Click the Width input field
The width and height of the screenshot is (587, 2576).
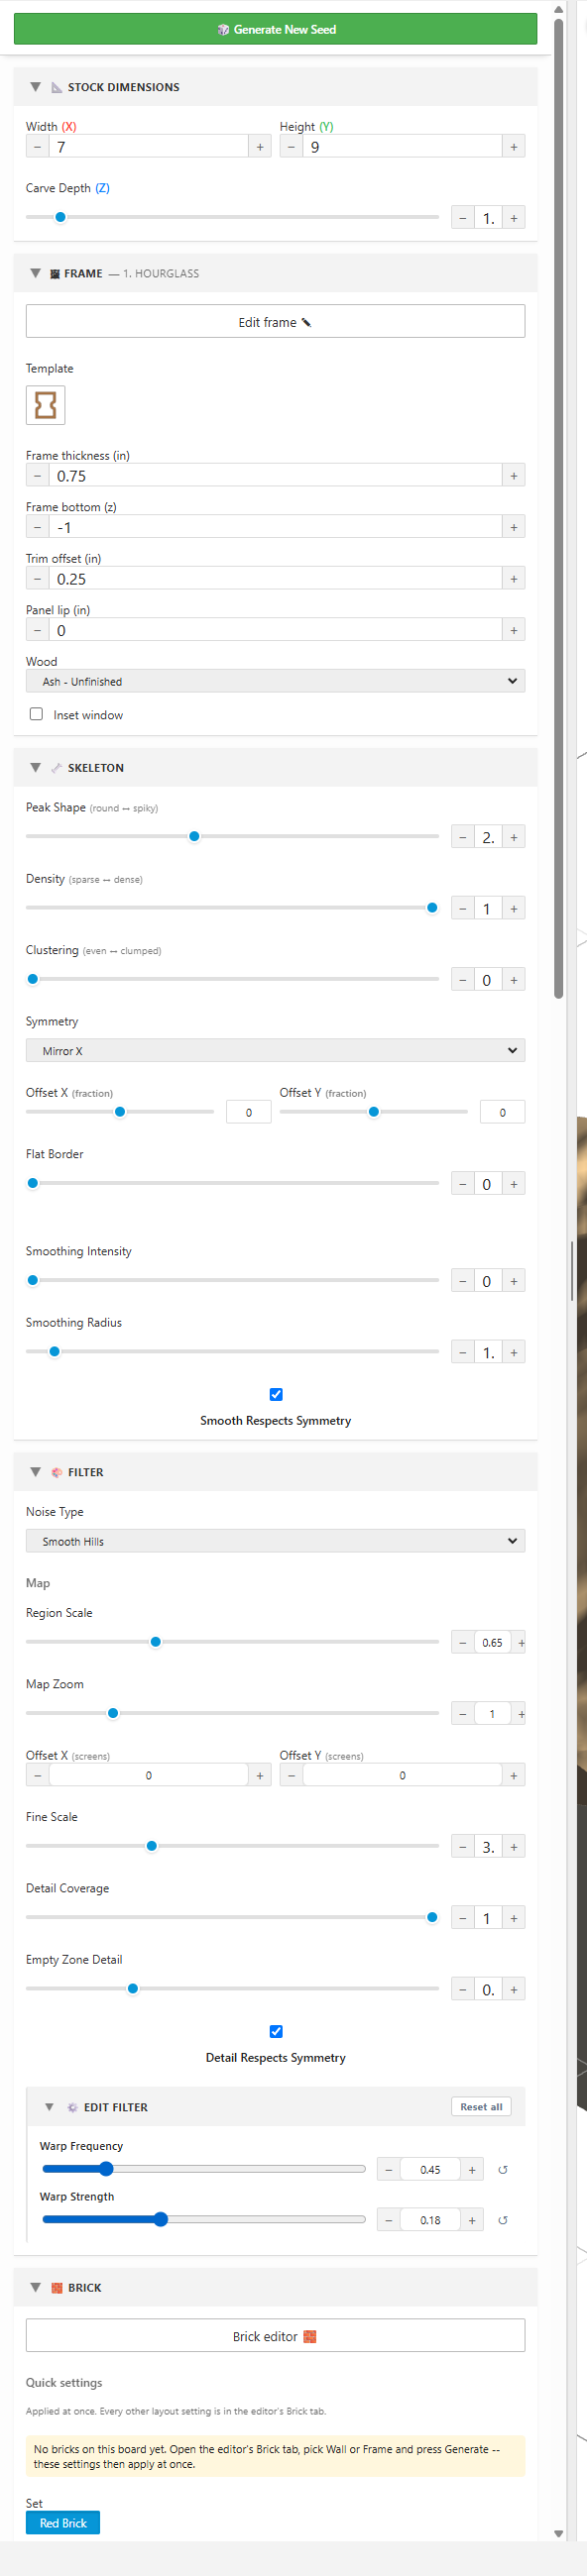(149, 147)
